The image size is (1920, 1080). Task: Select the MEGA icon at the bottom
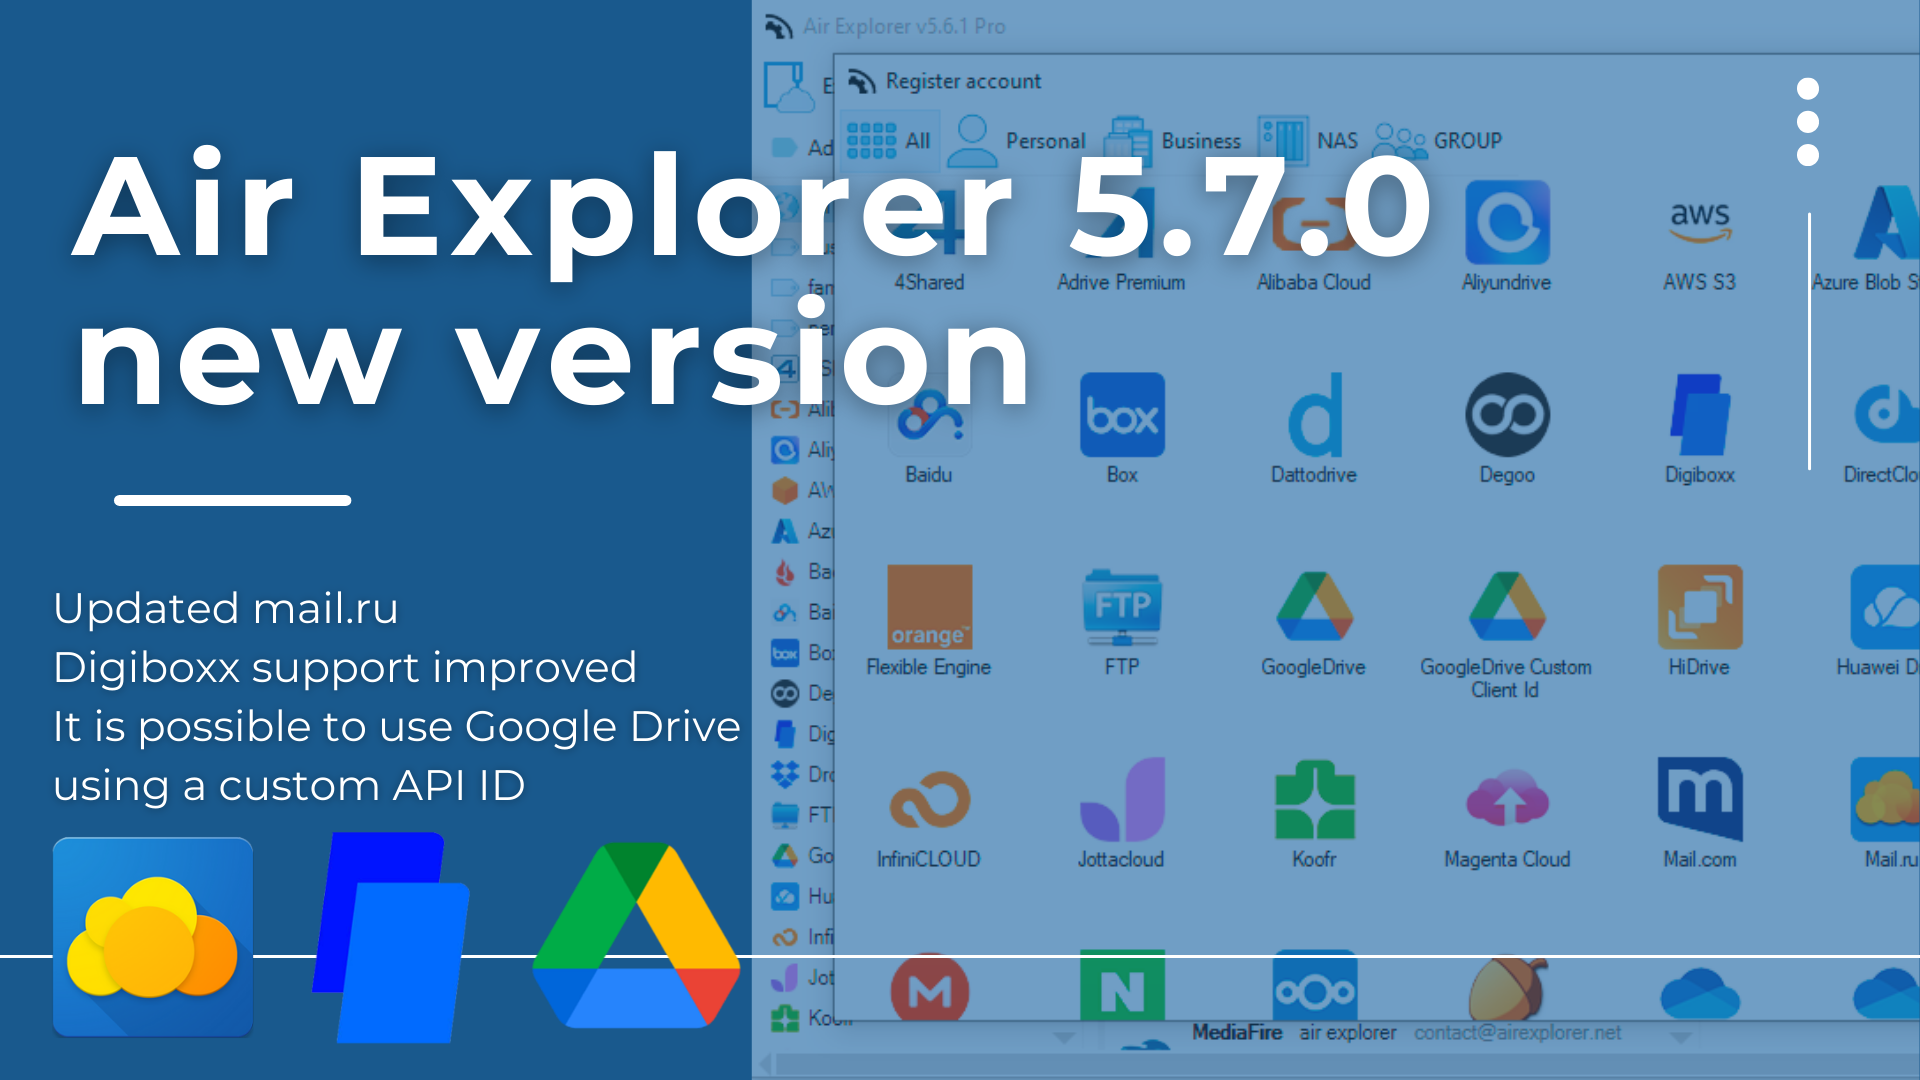(930, 990)
